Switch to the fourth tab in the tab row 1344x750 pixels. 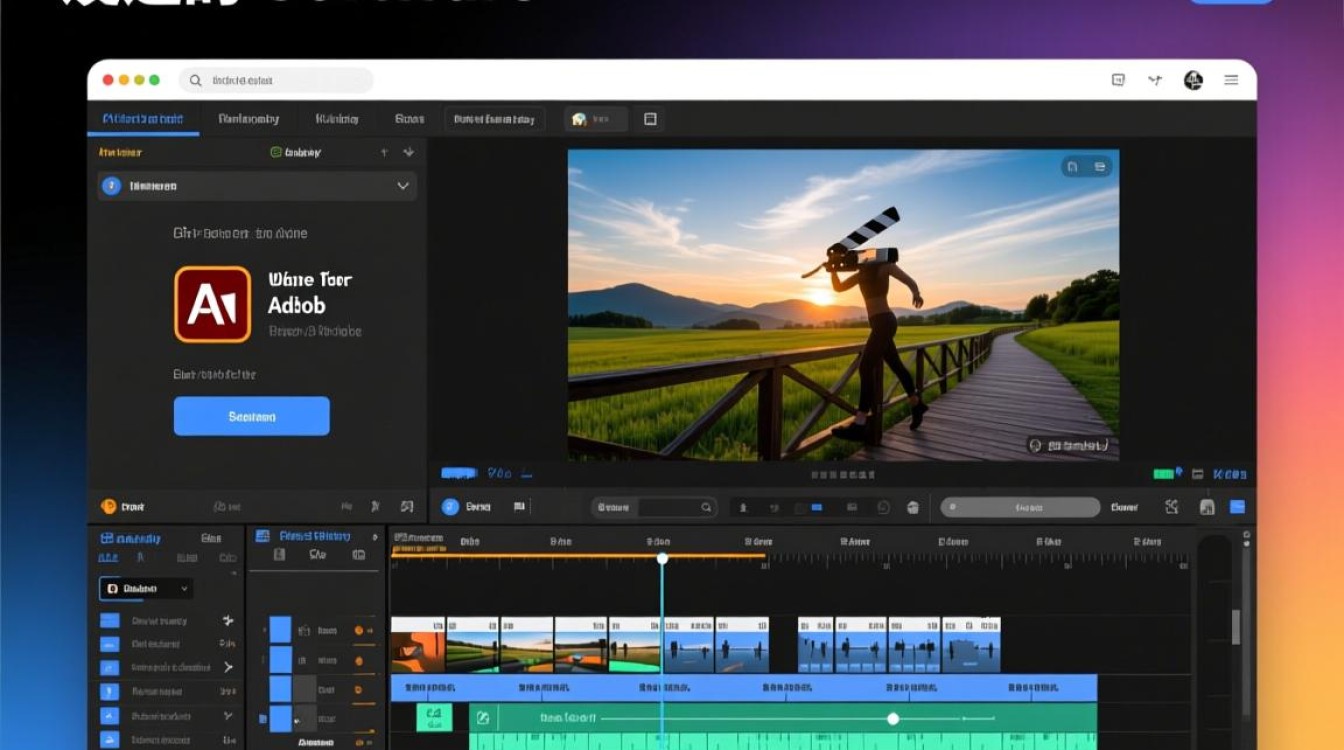409,119
